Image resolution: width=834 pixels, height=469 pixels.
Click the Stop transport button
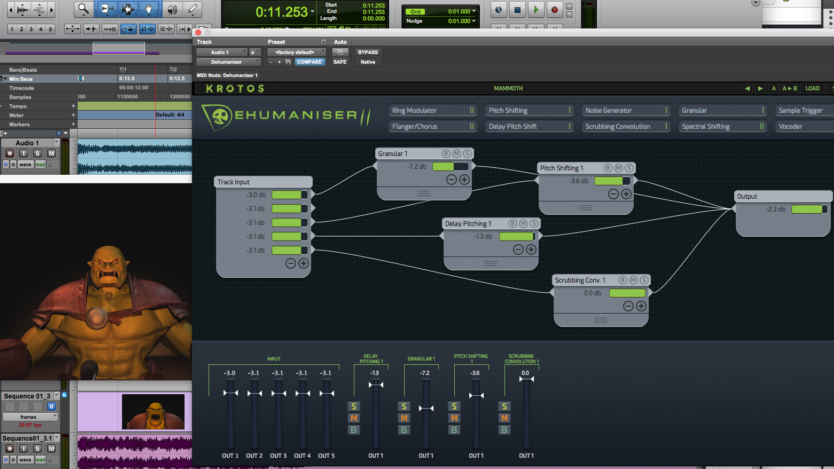tap(517, 10)
